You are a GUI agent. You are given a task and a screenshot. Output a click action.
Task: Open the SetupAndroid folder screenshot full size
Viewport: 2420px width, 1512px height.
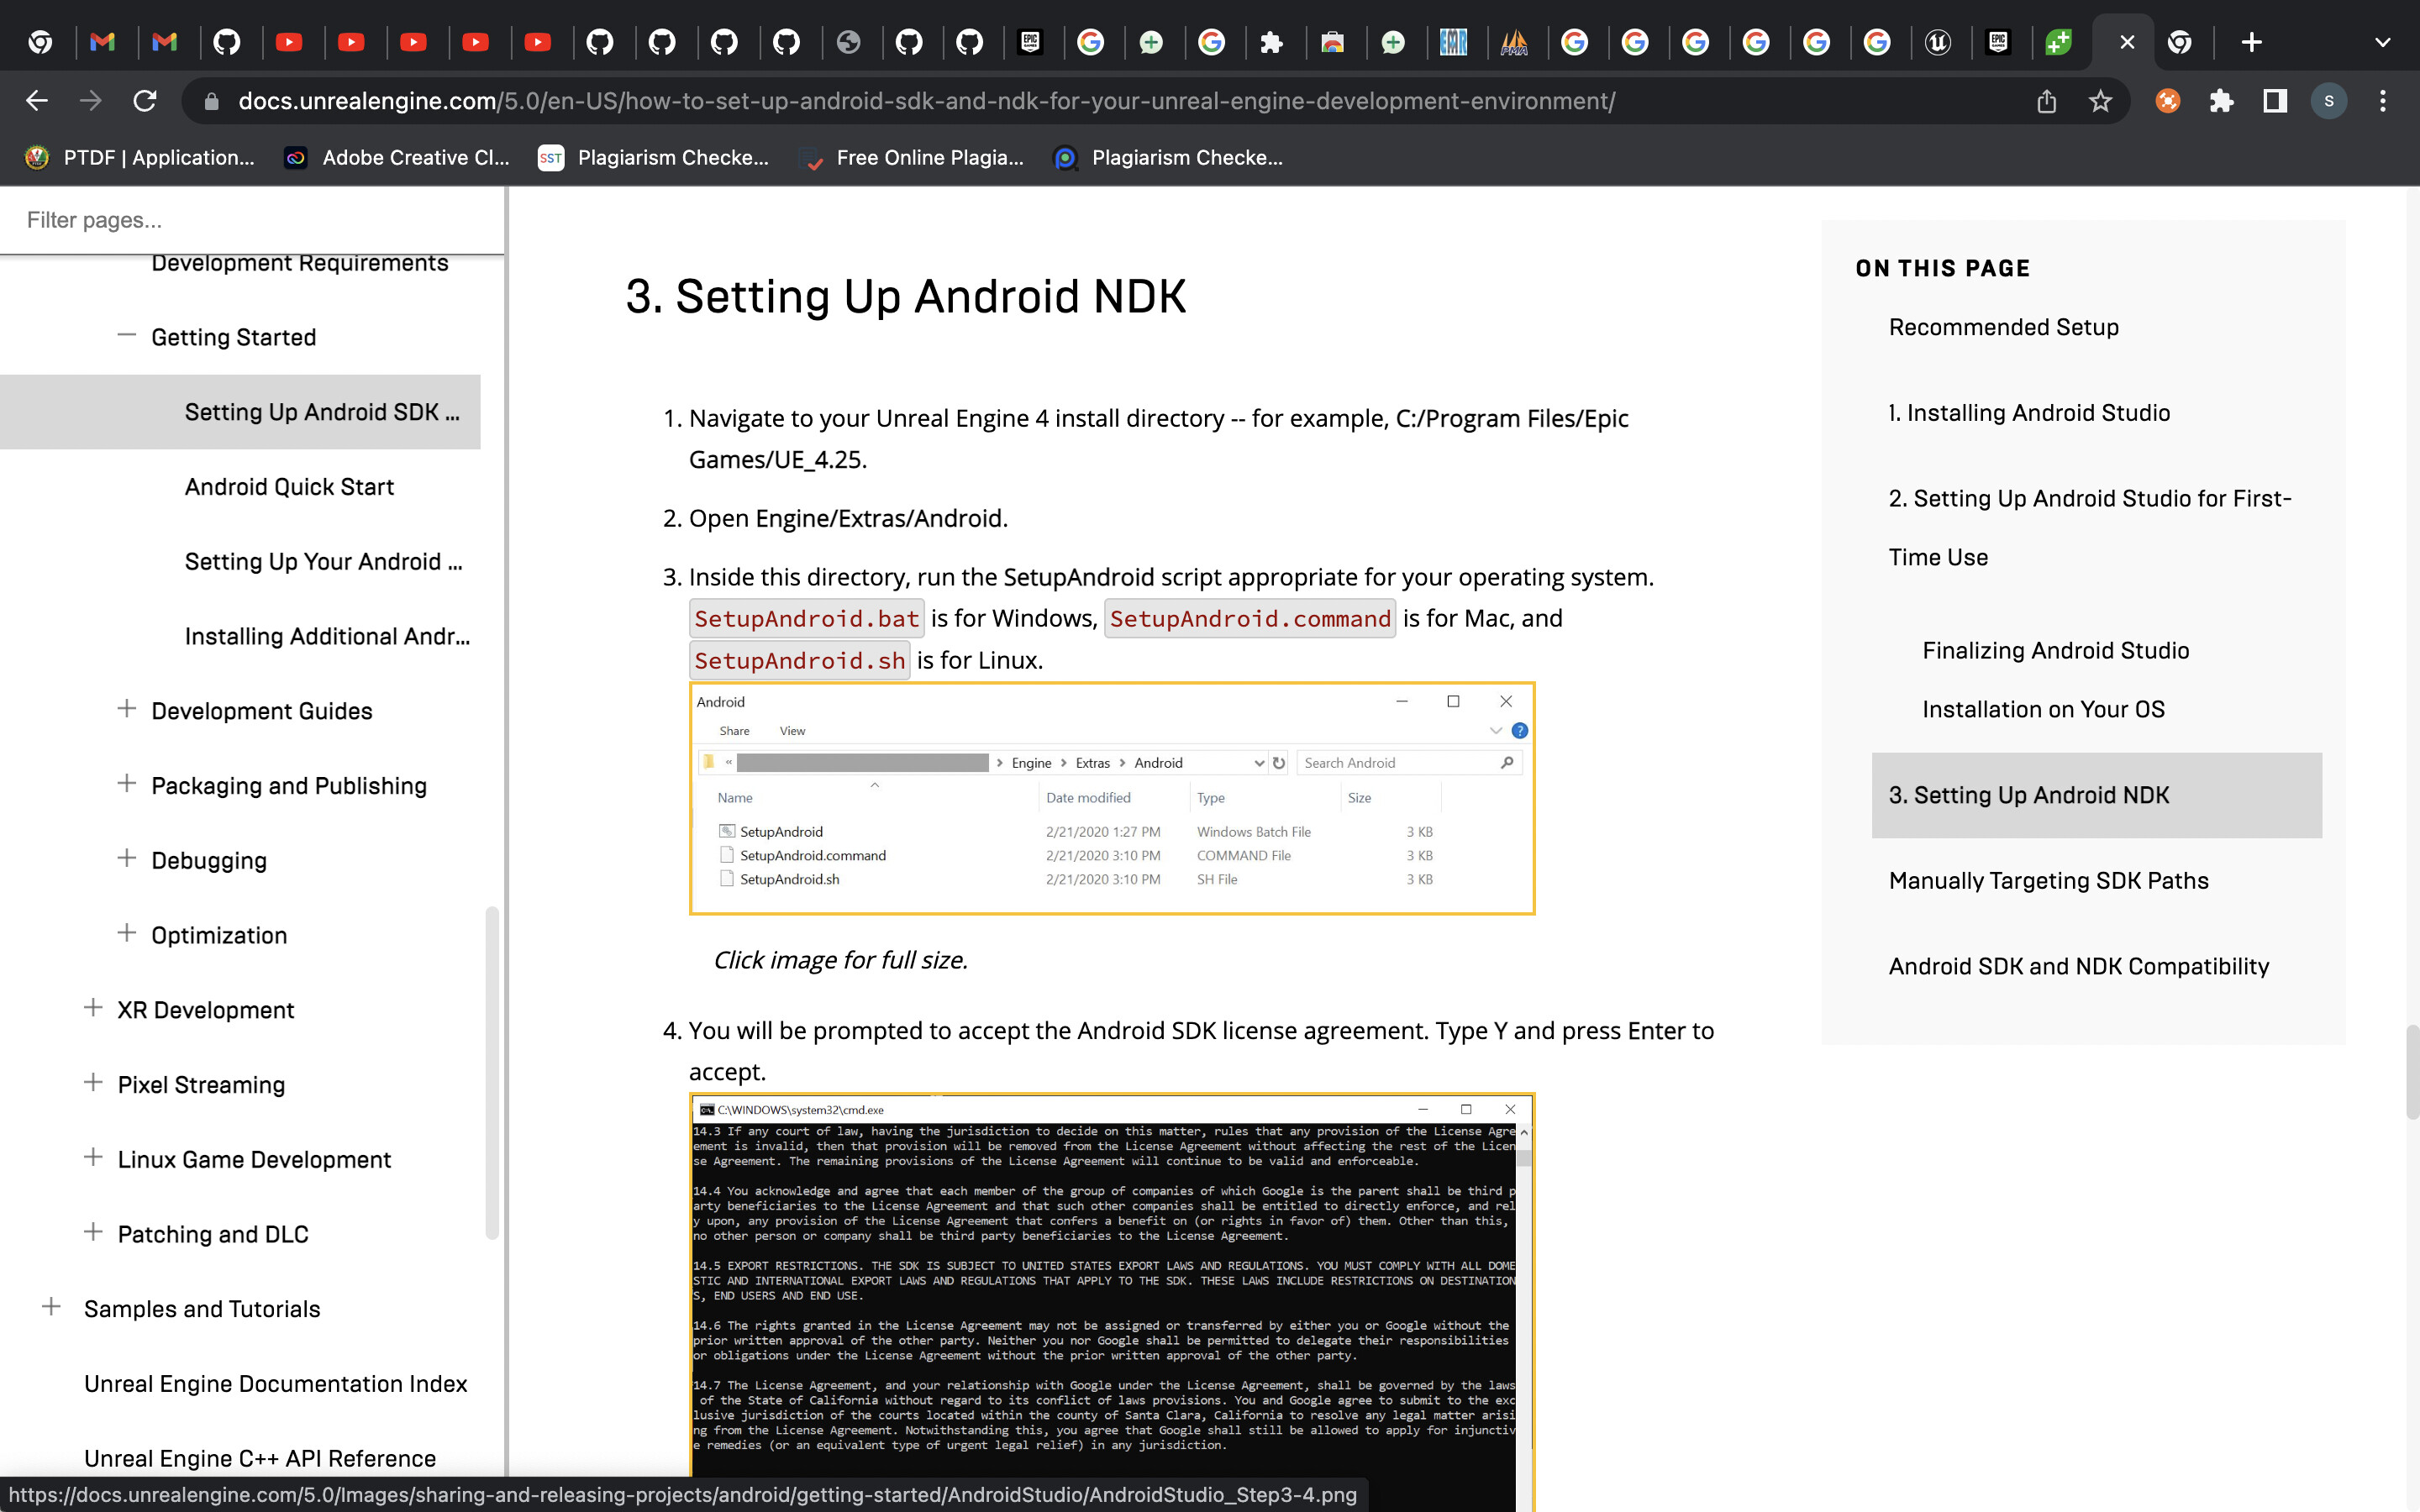[1111, 798]
